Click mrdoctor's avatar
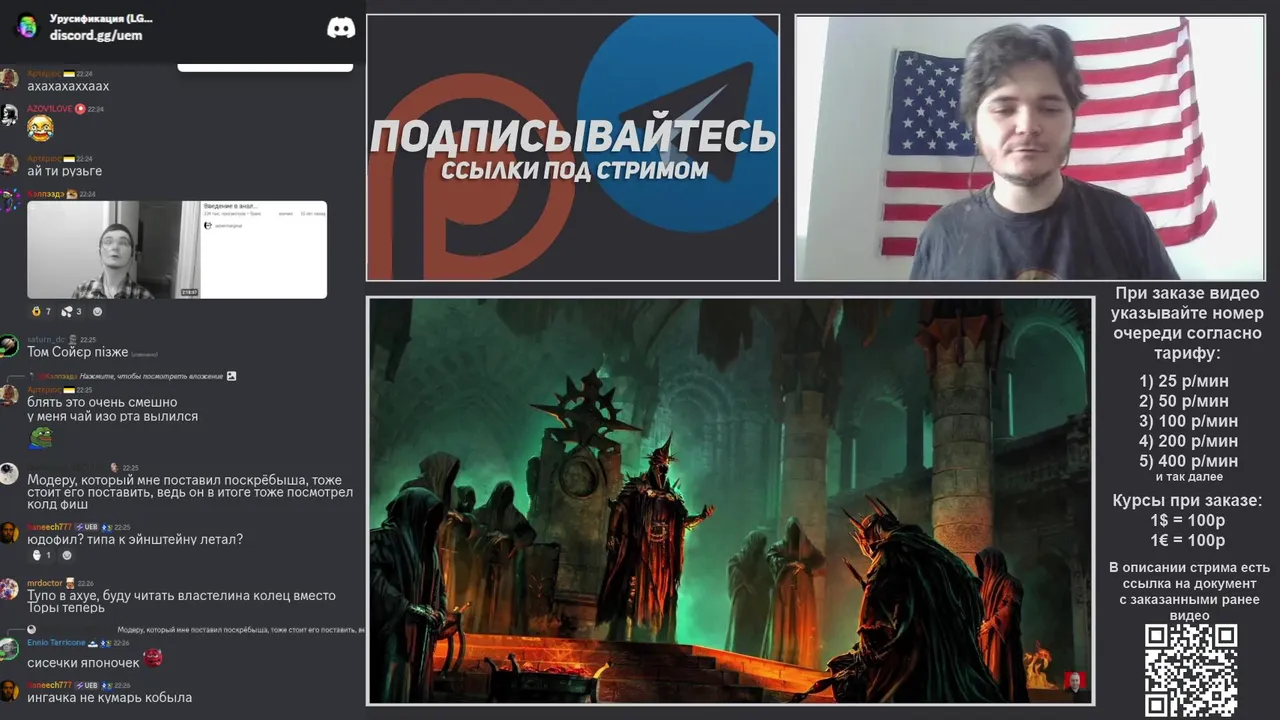This screenshot has width=1280, height=720. 9,589
